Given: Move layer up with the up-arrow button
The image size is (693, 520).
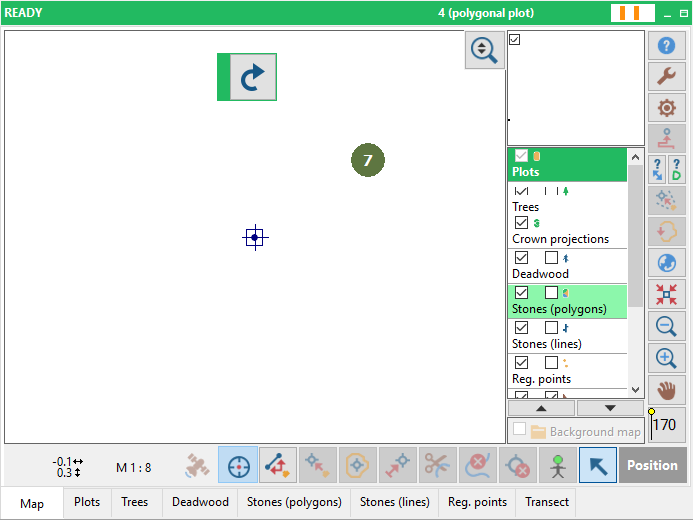Looking at the screenshot, I should click(x=541, y=408).
